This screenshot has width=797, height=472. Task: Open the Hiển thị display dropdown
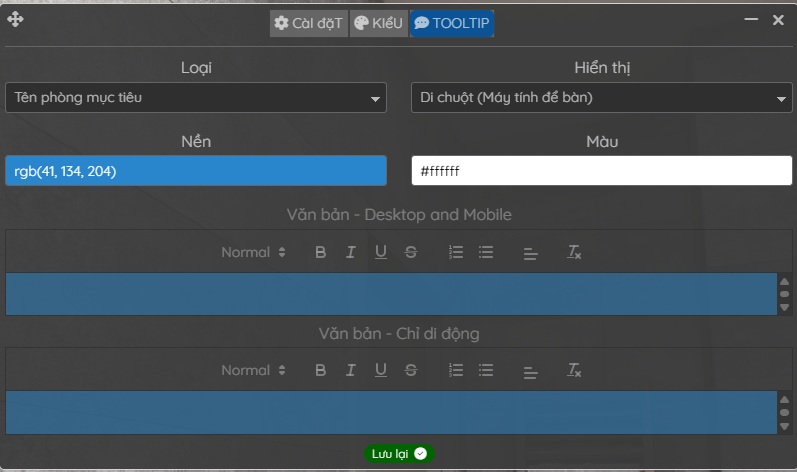[601, 98]
